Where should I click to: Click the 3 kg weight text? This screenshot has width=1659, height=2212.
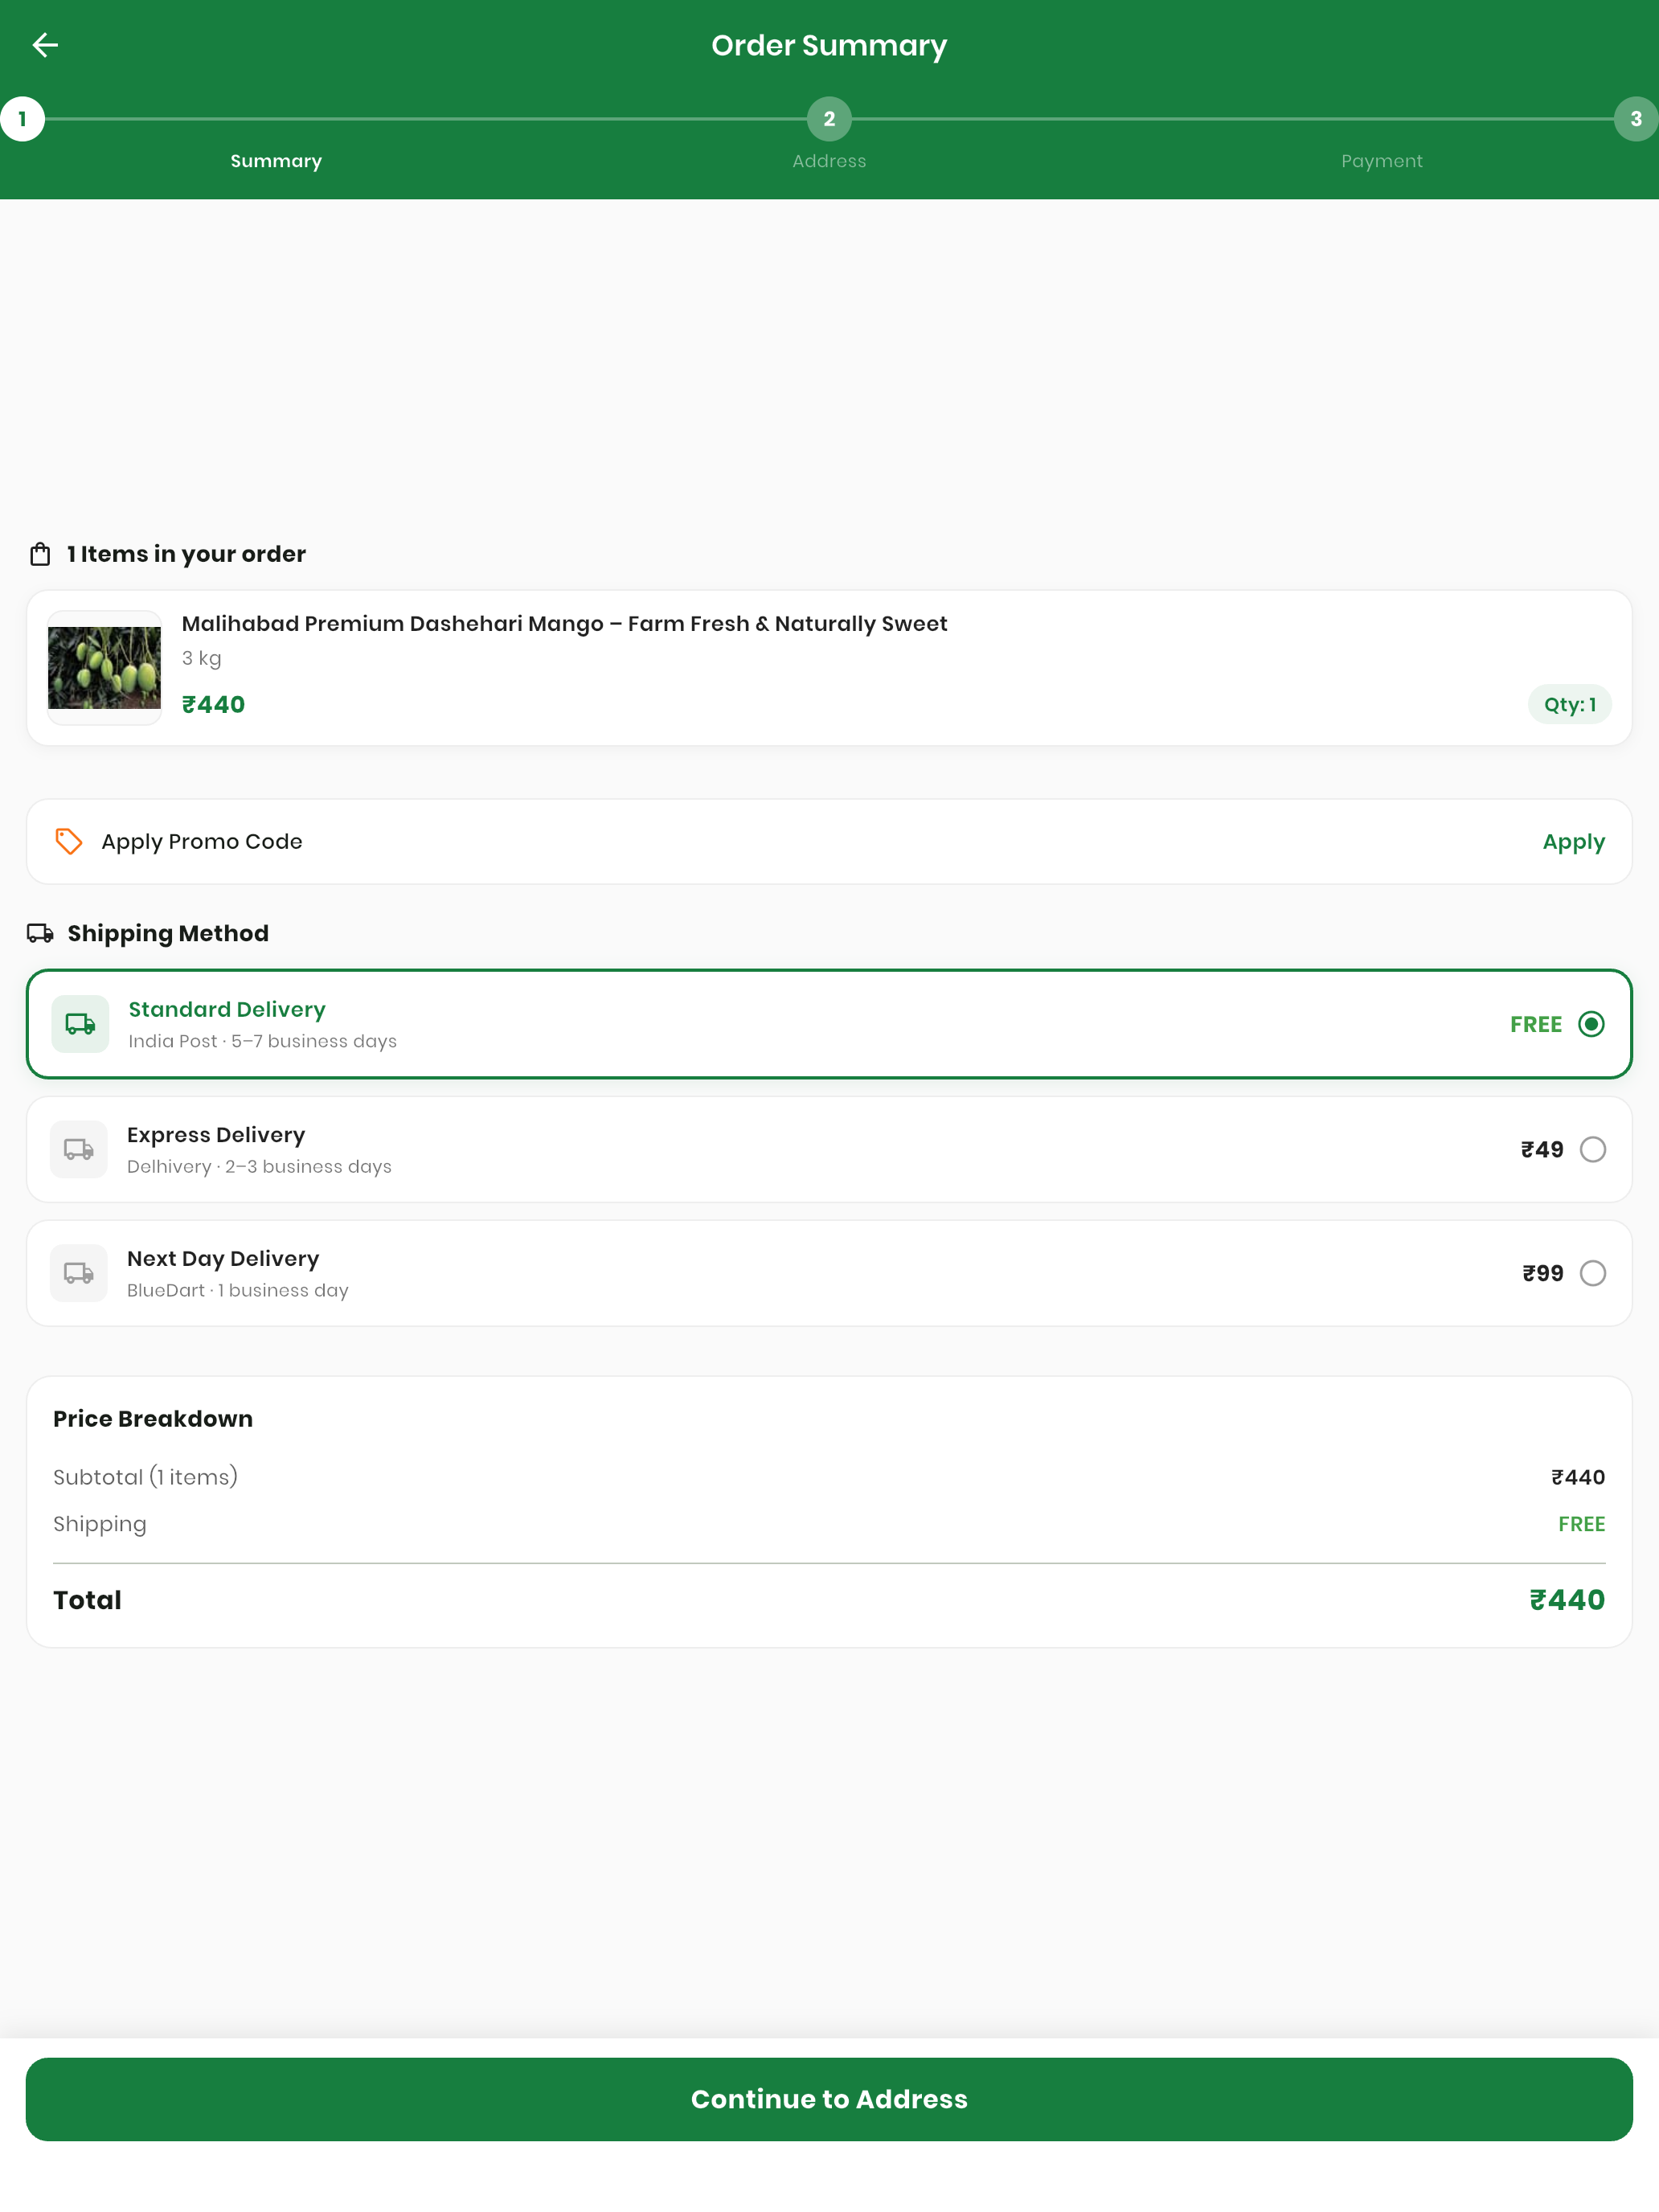coord(201,658)
